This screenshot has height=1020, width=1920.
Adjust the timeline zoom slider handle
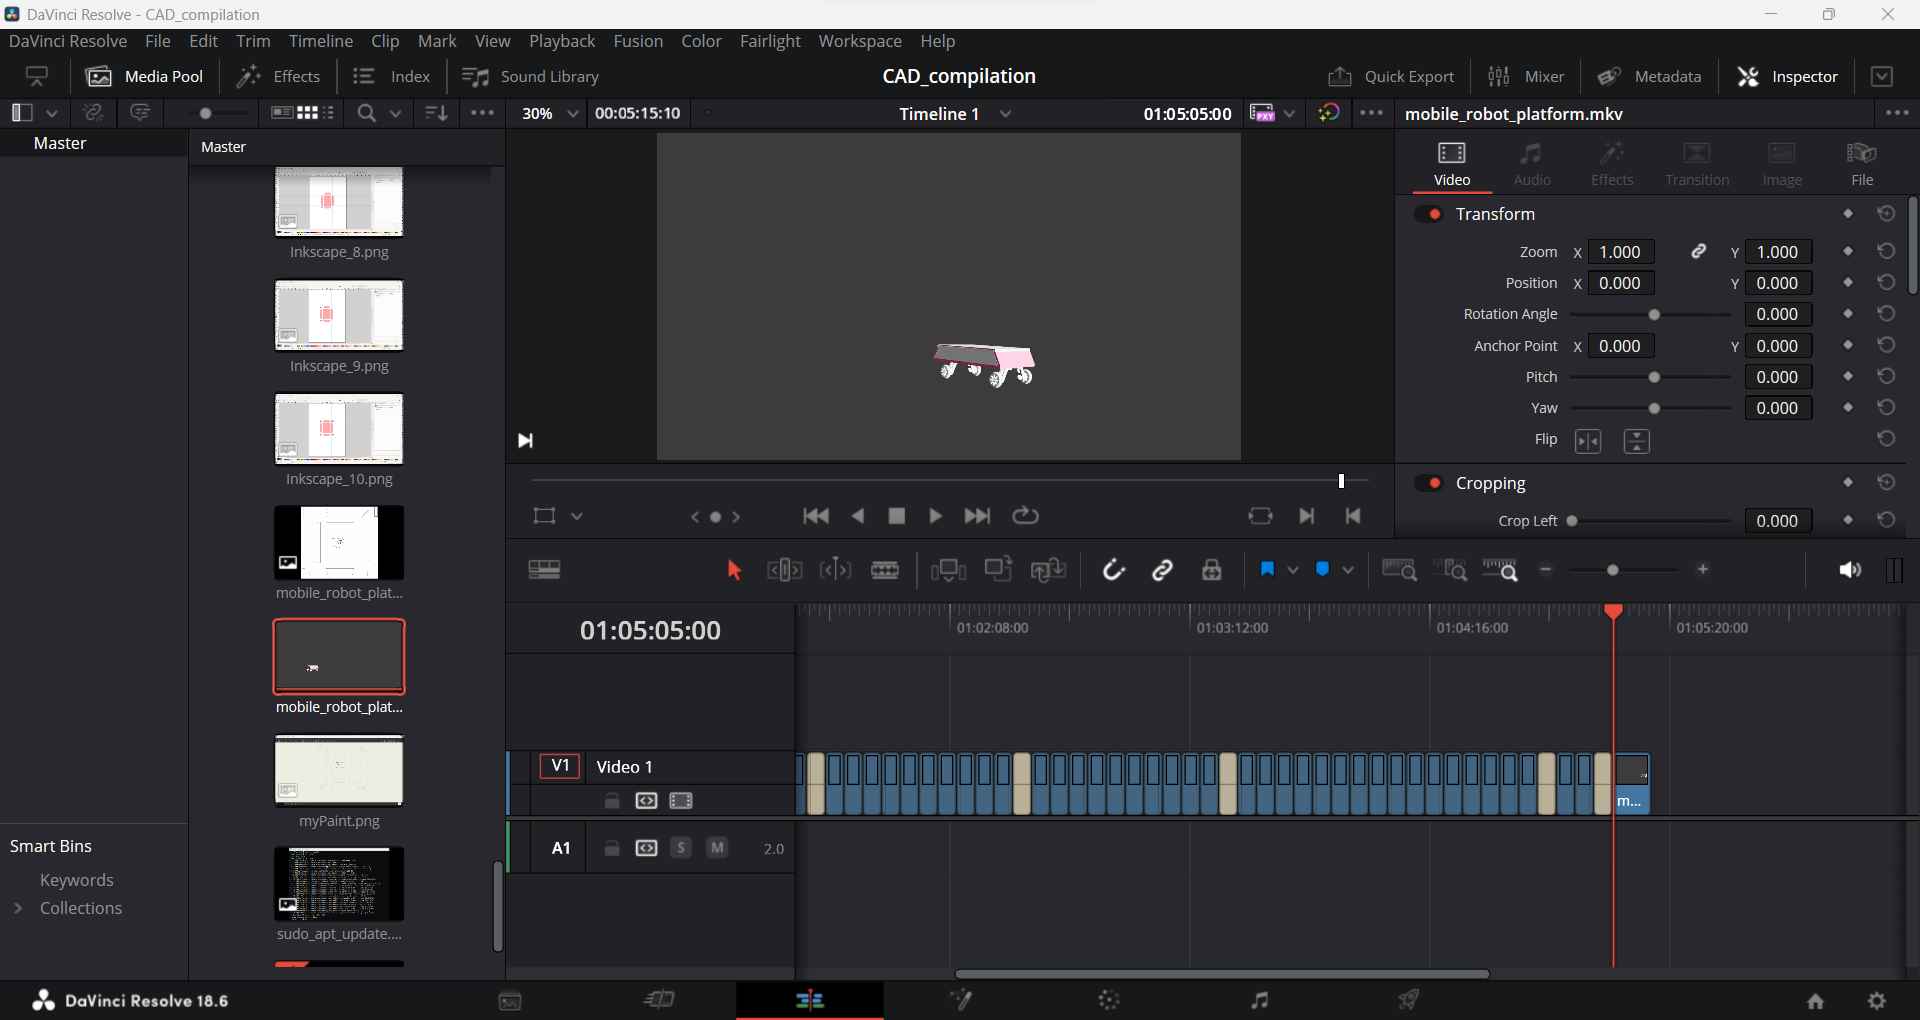tap(1613, 570)
